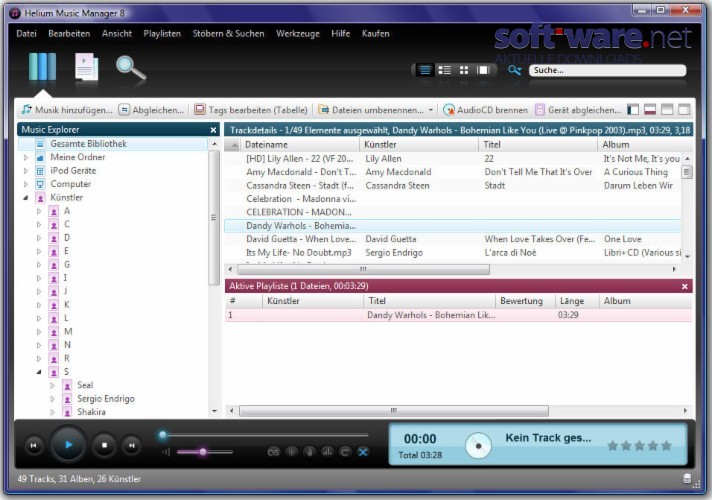Skip to previous track
The width and height of the screenshot is (712, 500).
[34, 446]
